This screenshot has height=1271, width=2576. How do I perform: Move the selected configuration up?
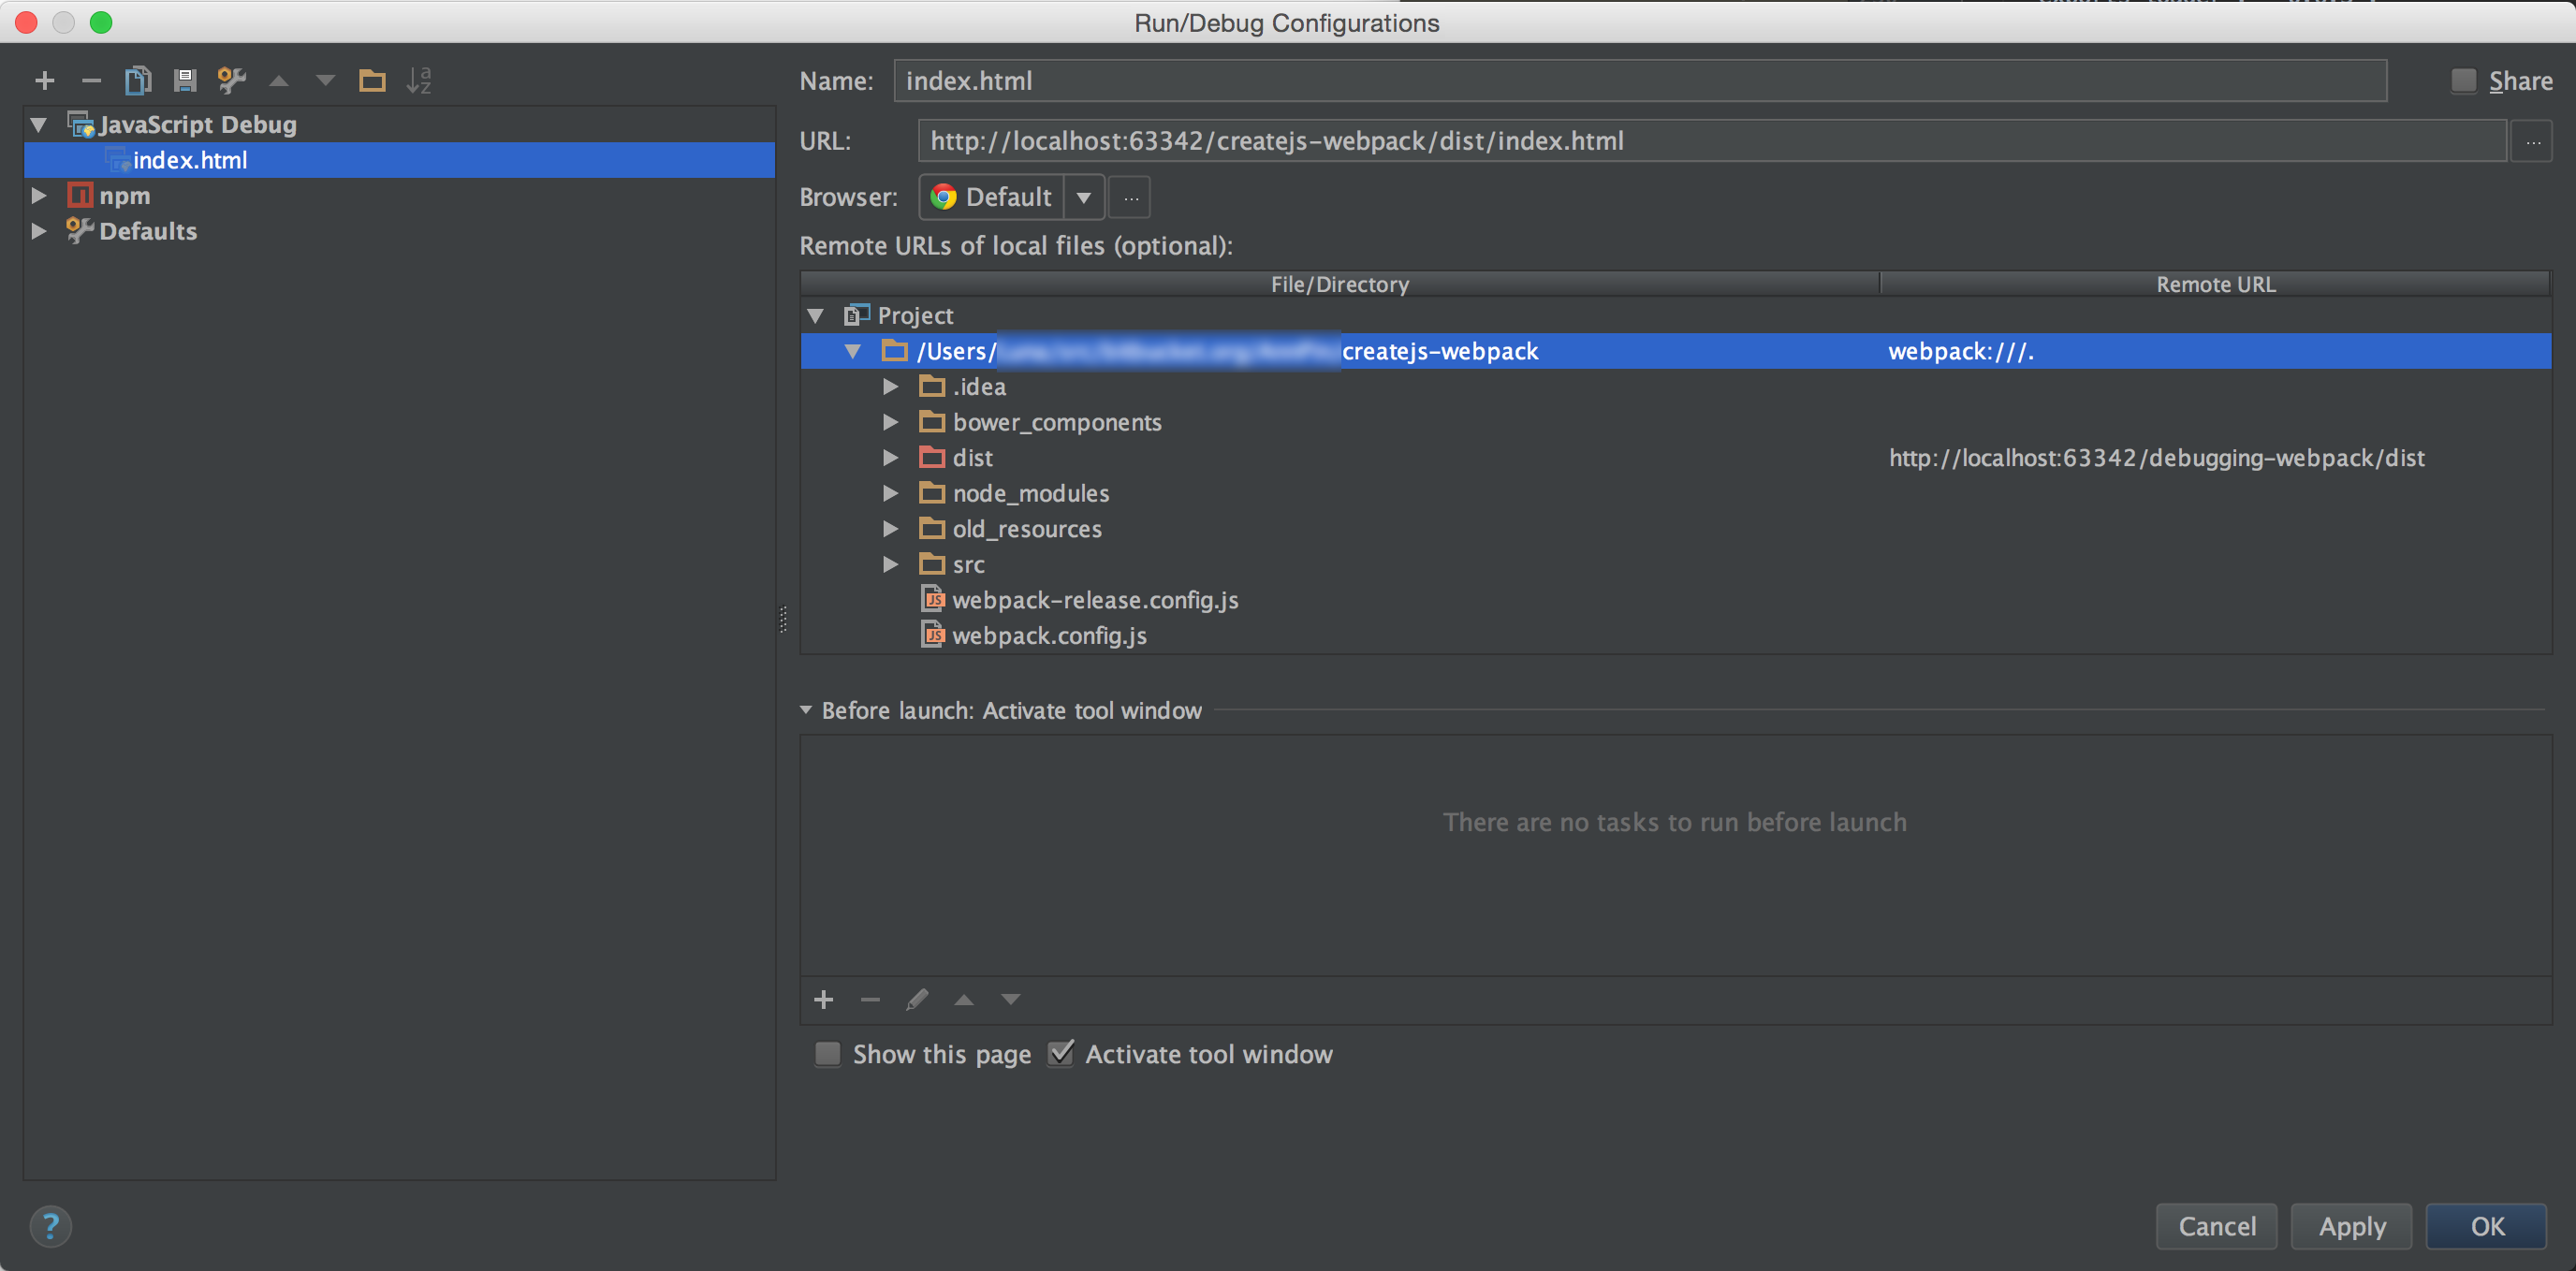pos(278,80)
